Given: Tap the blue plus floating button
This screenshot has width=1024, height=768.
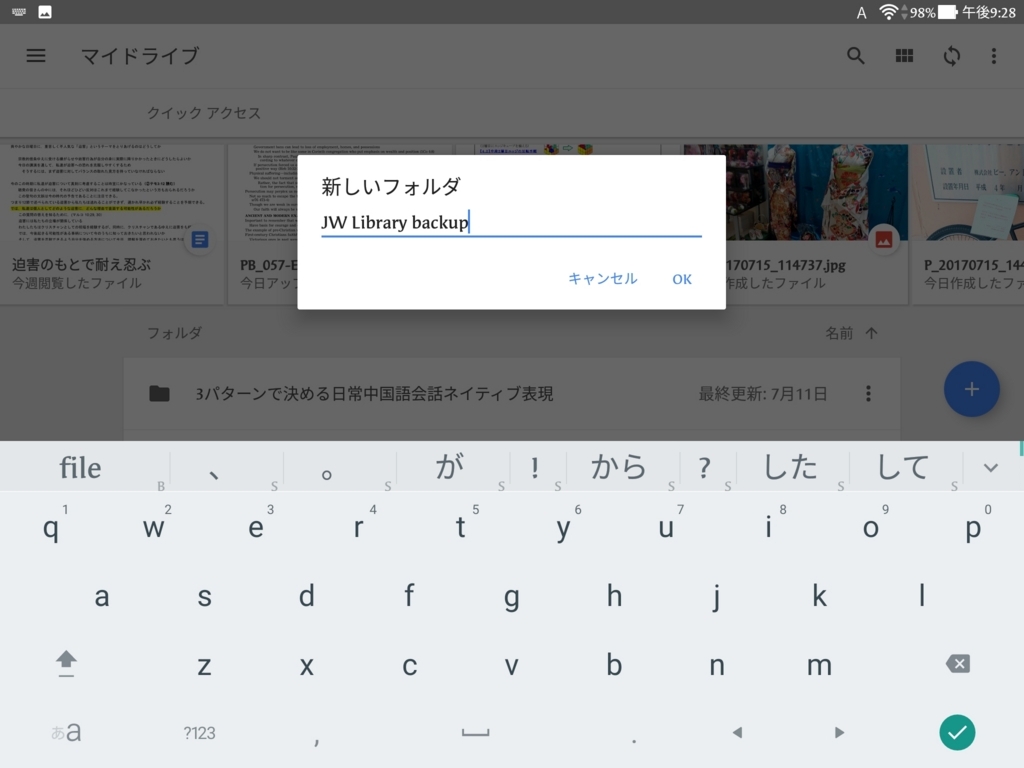Looking at the screenshot, I should [971, 389].
